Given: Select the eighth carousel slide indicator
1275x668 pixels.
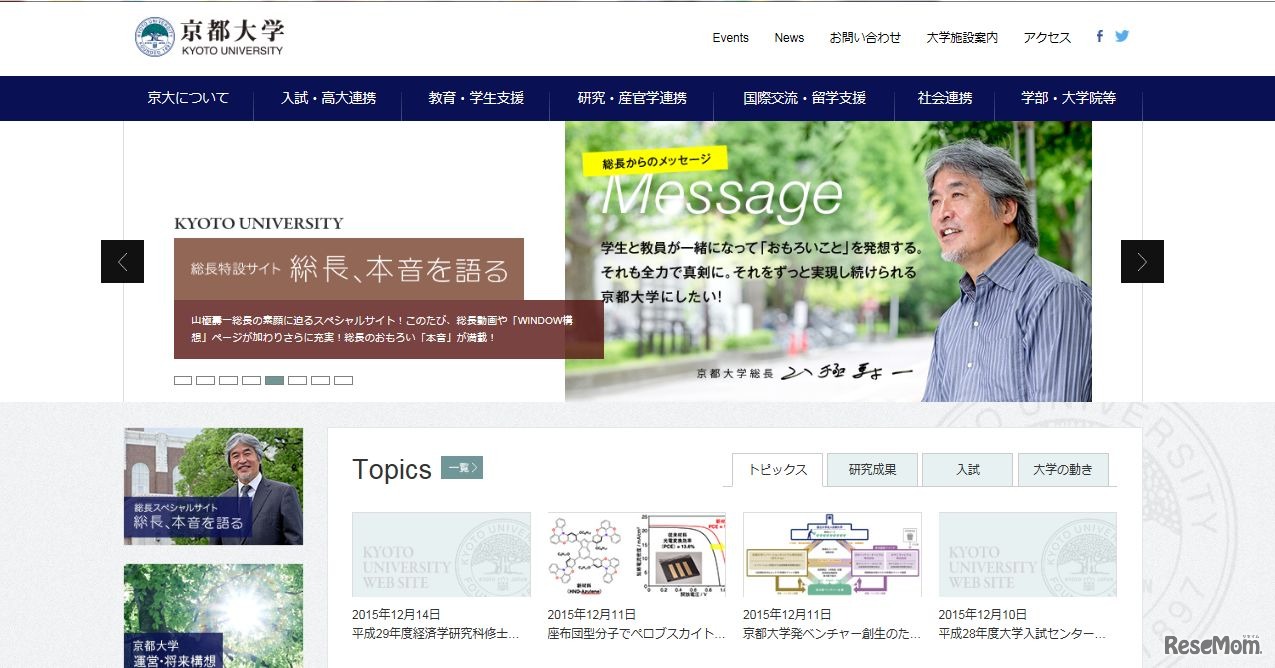Looking at the screenshot, I should (x=344, y=380).
